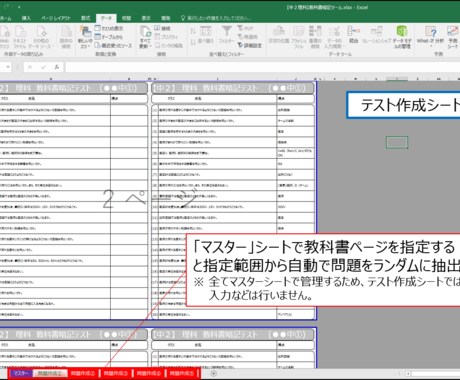Click the selected cell in the gray area
Image resolution: width=460 pixels, height=380 pixels.
[x=397, y=142]
